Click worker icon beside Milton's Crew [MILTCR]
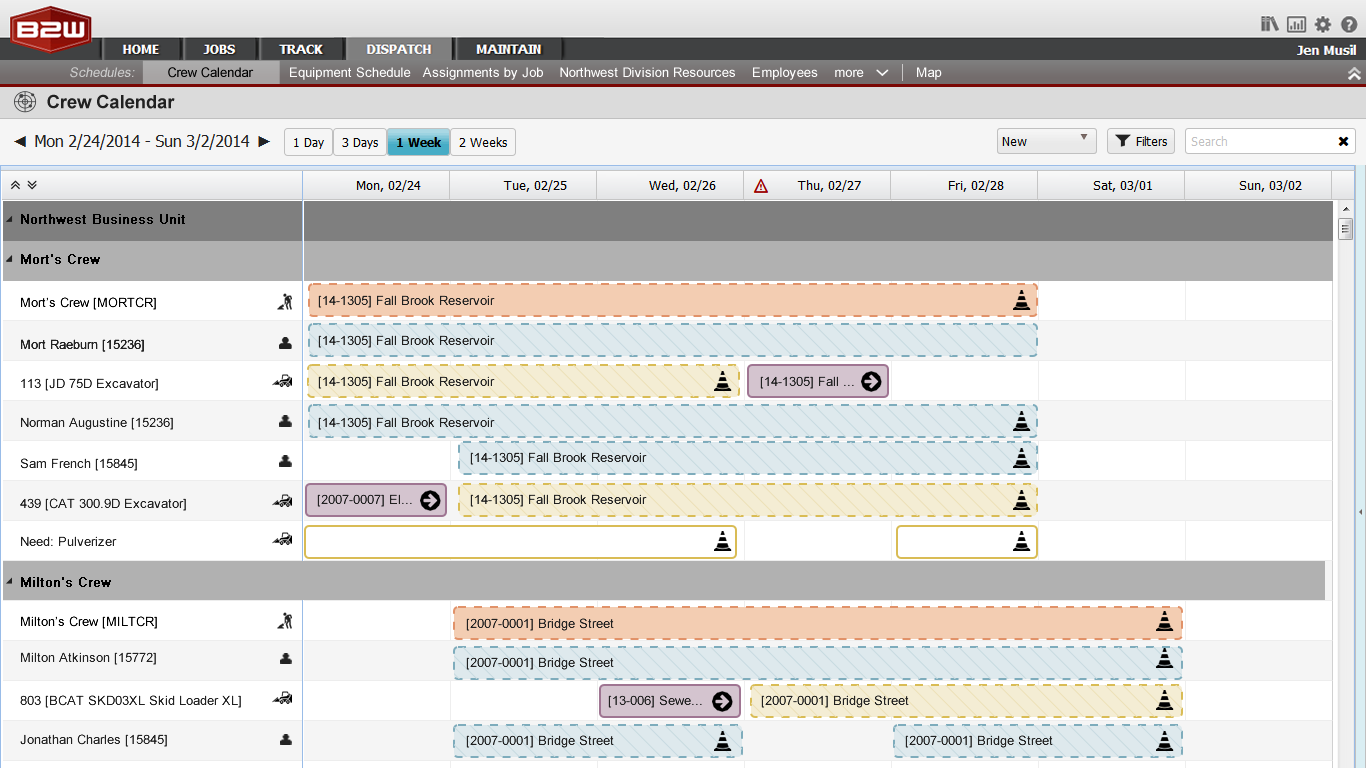The height and width of the screenshot is (768, 1366). (285, 621)
